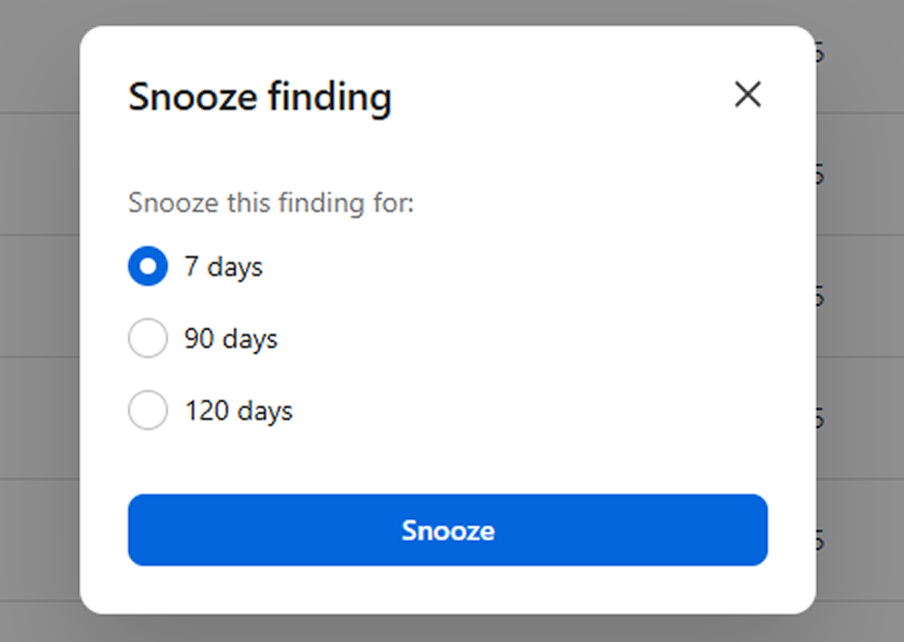Click the text label 120 days
Image resolution: width=904 pixels, height=642 pixels.
pyautogui.click(x=239, y=410)
